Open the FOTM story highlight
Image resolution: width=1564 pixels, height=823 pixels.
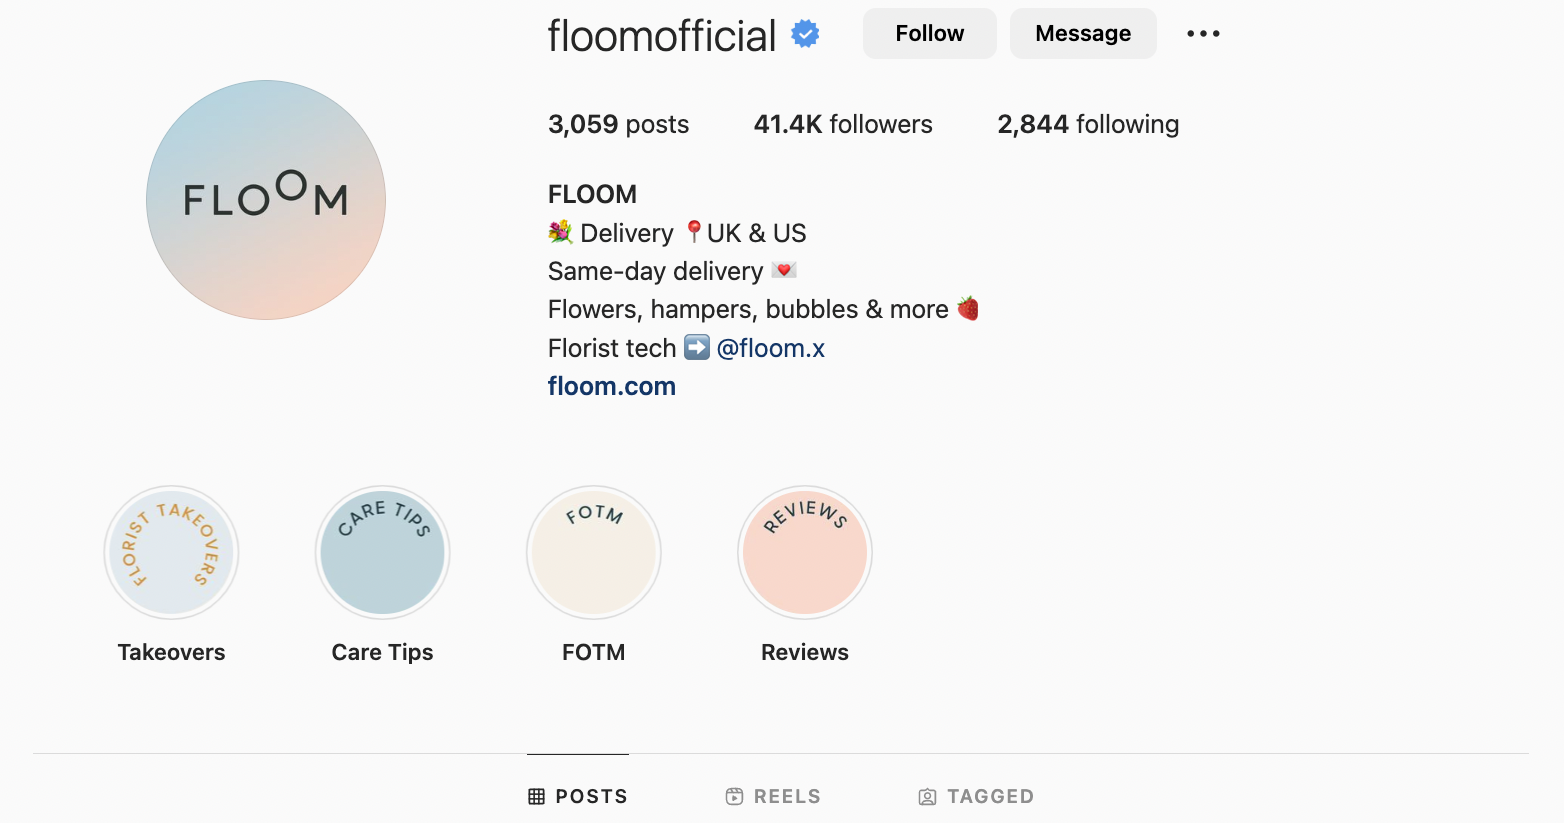tap(593, 552)
